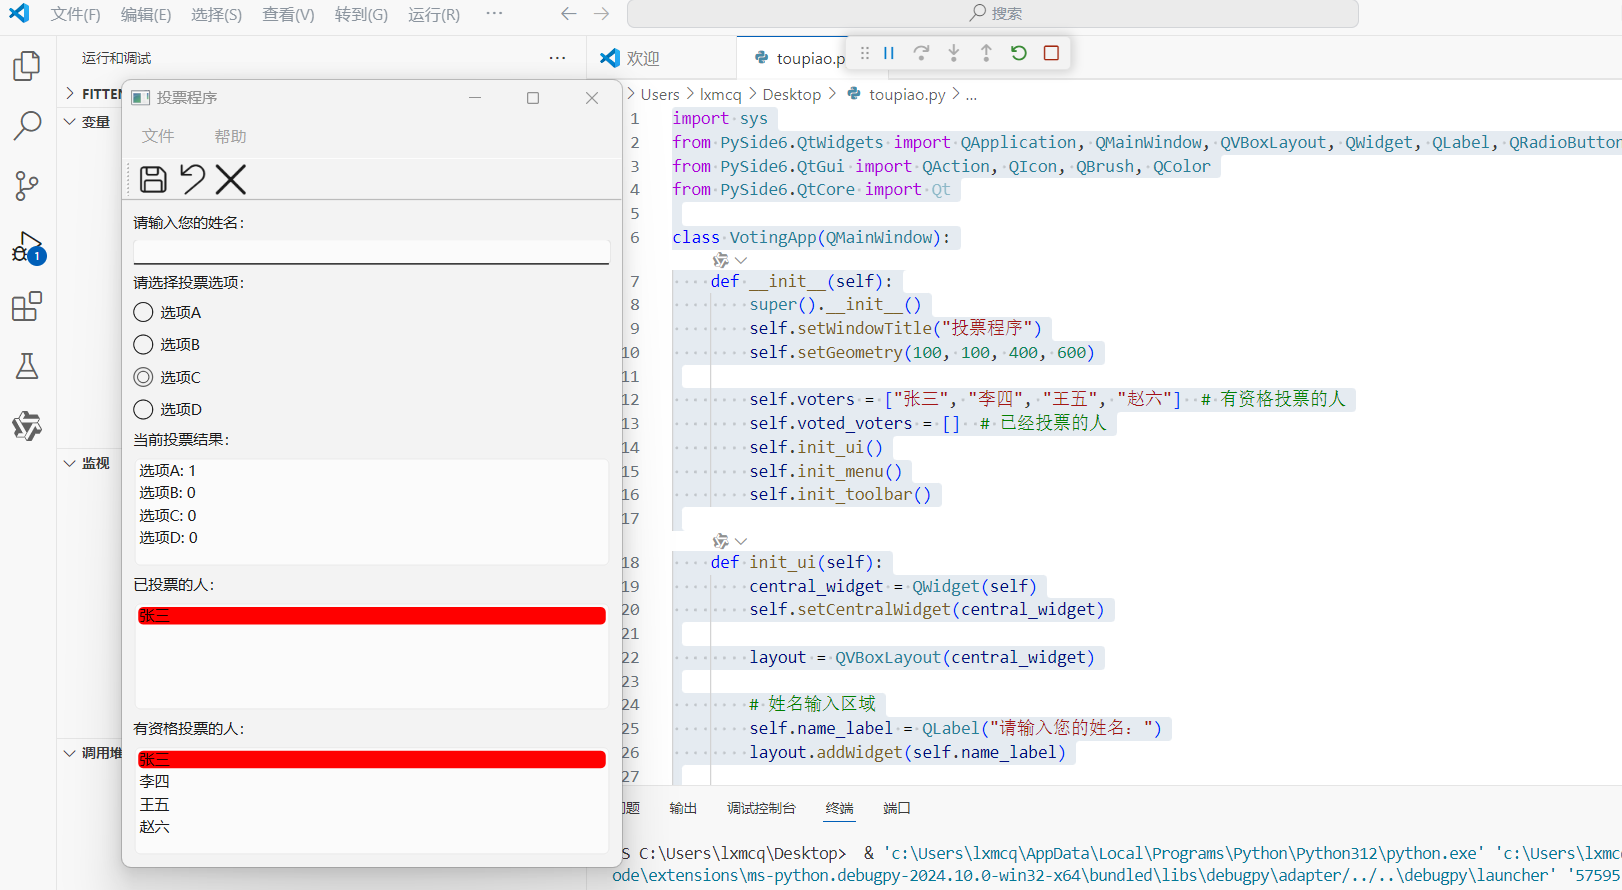Click the name input field in voting app
1622x890 pixels.
pyautogui.click(x=371, y=251)
